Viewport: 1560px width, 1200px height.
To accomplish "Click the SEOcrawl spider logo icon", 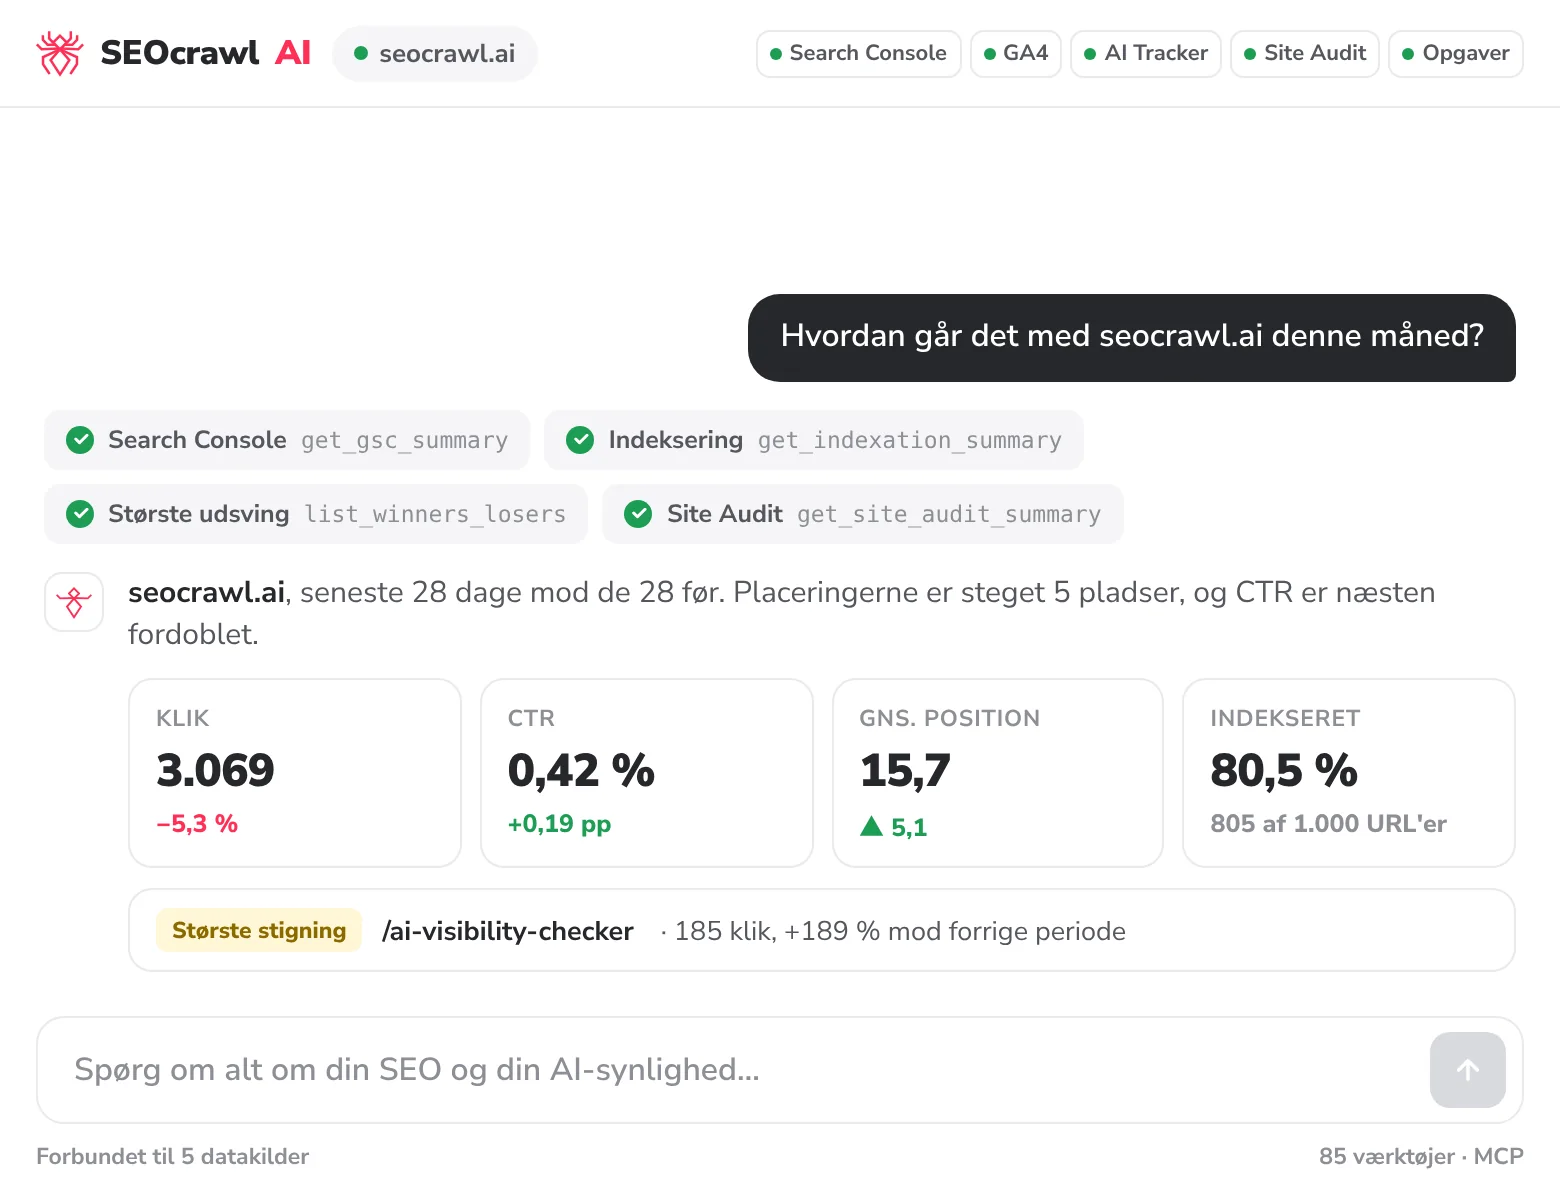I will point(59,53).
